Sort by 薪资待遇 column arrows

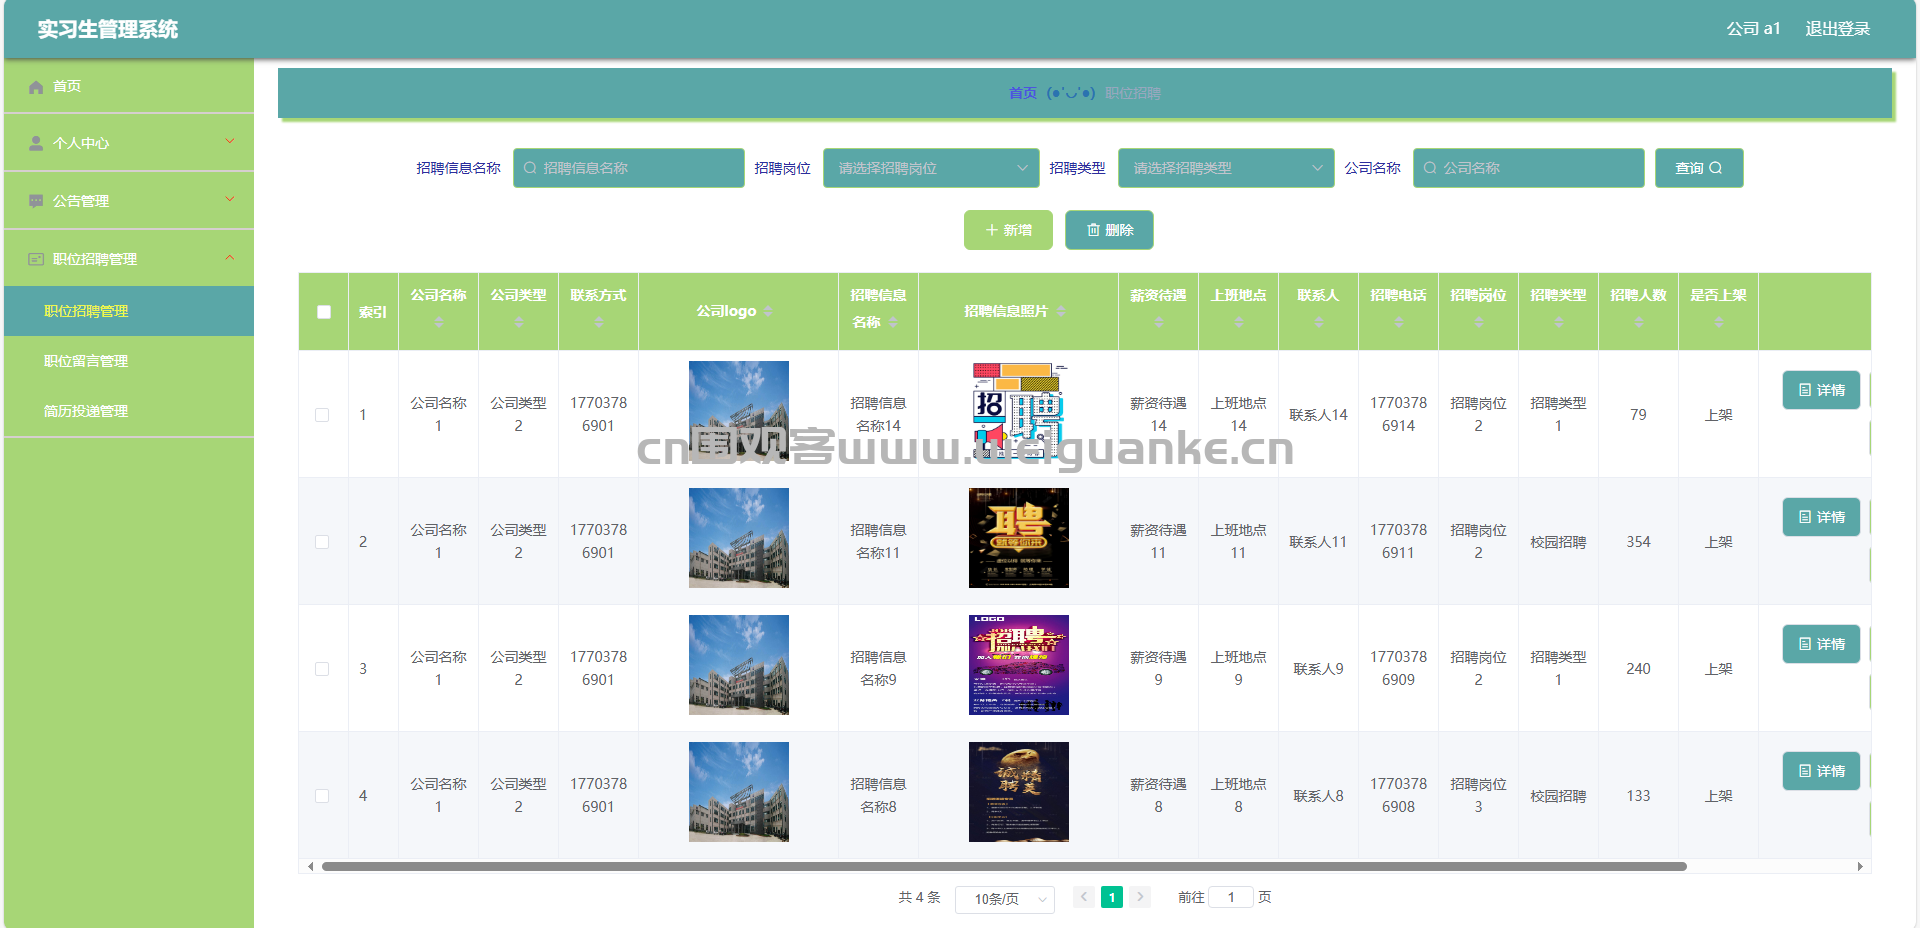click(1158, 322)
